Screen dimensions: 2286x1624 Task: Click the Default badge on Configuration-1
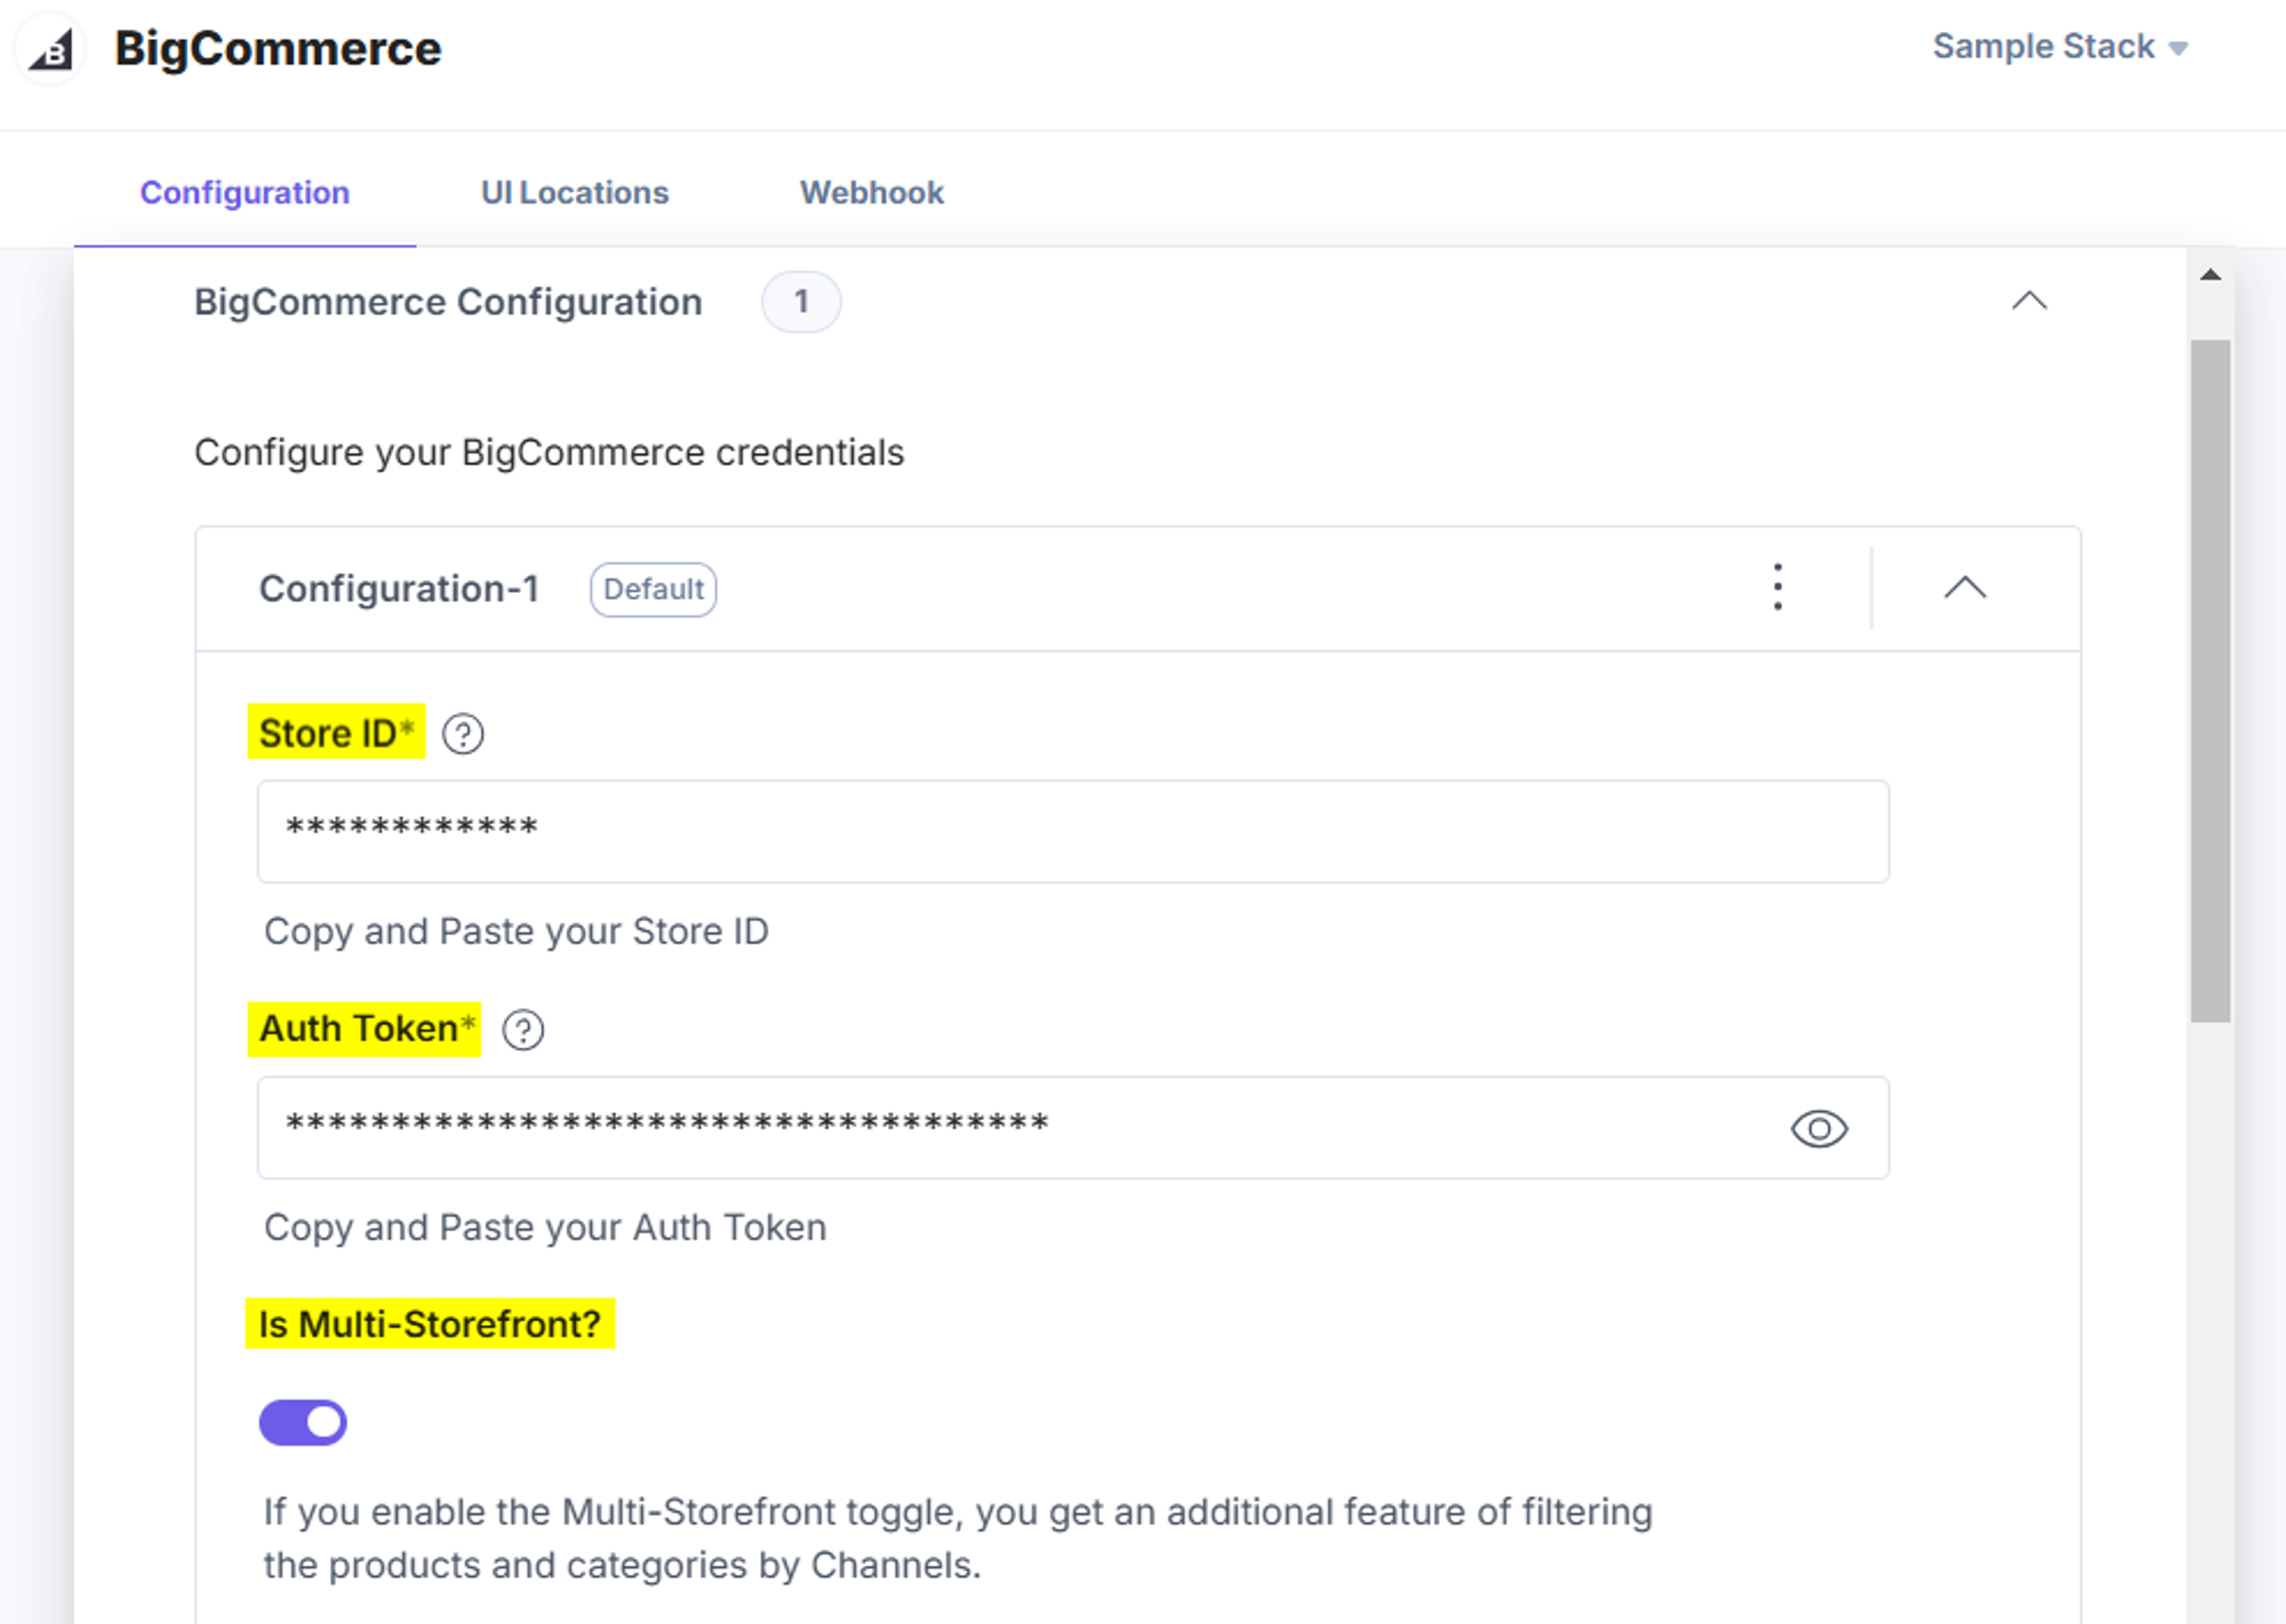tap(653, 589)
